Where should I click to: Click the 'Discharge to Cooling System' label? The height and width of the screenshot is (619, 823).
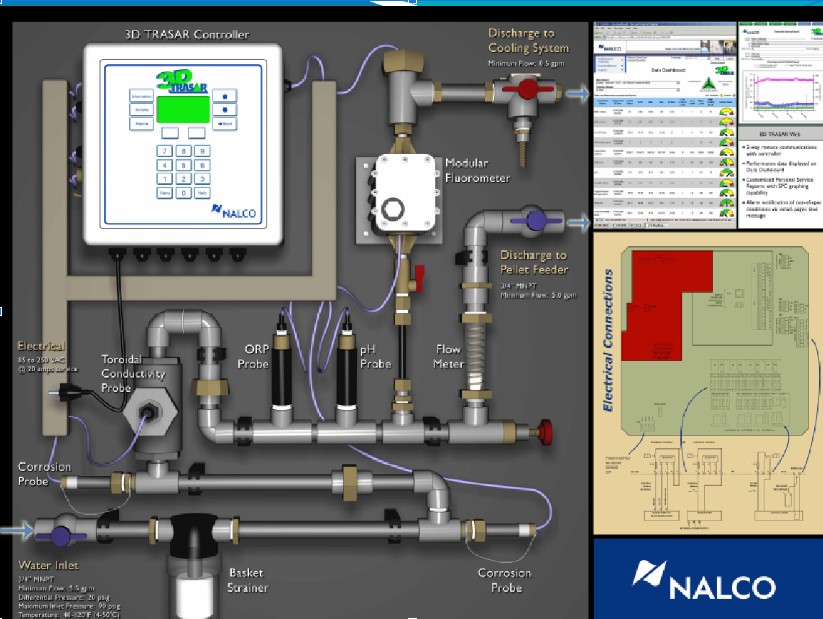(528, 40)
